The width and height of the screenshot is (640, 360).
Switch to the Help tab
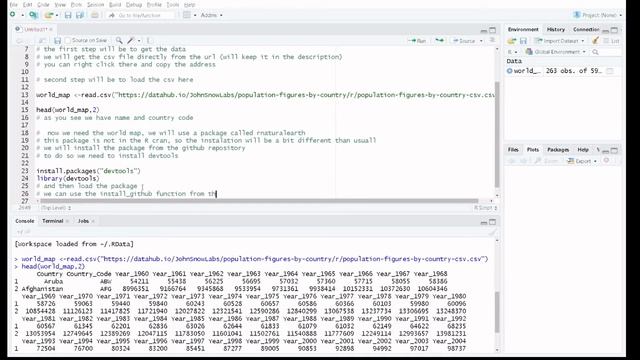(x=583, y=150)
